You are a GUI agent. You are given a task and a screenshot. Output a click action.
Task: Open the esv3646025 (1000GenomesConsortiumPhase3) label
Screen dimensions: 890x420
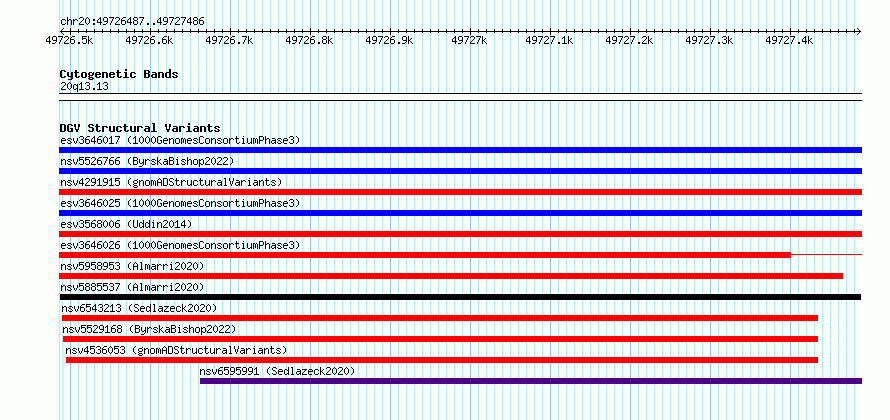pos(180,203)
